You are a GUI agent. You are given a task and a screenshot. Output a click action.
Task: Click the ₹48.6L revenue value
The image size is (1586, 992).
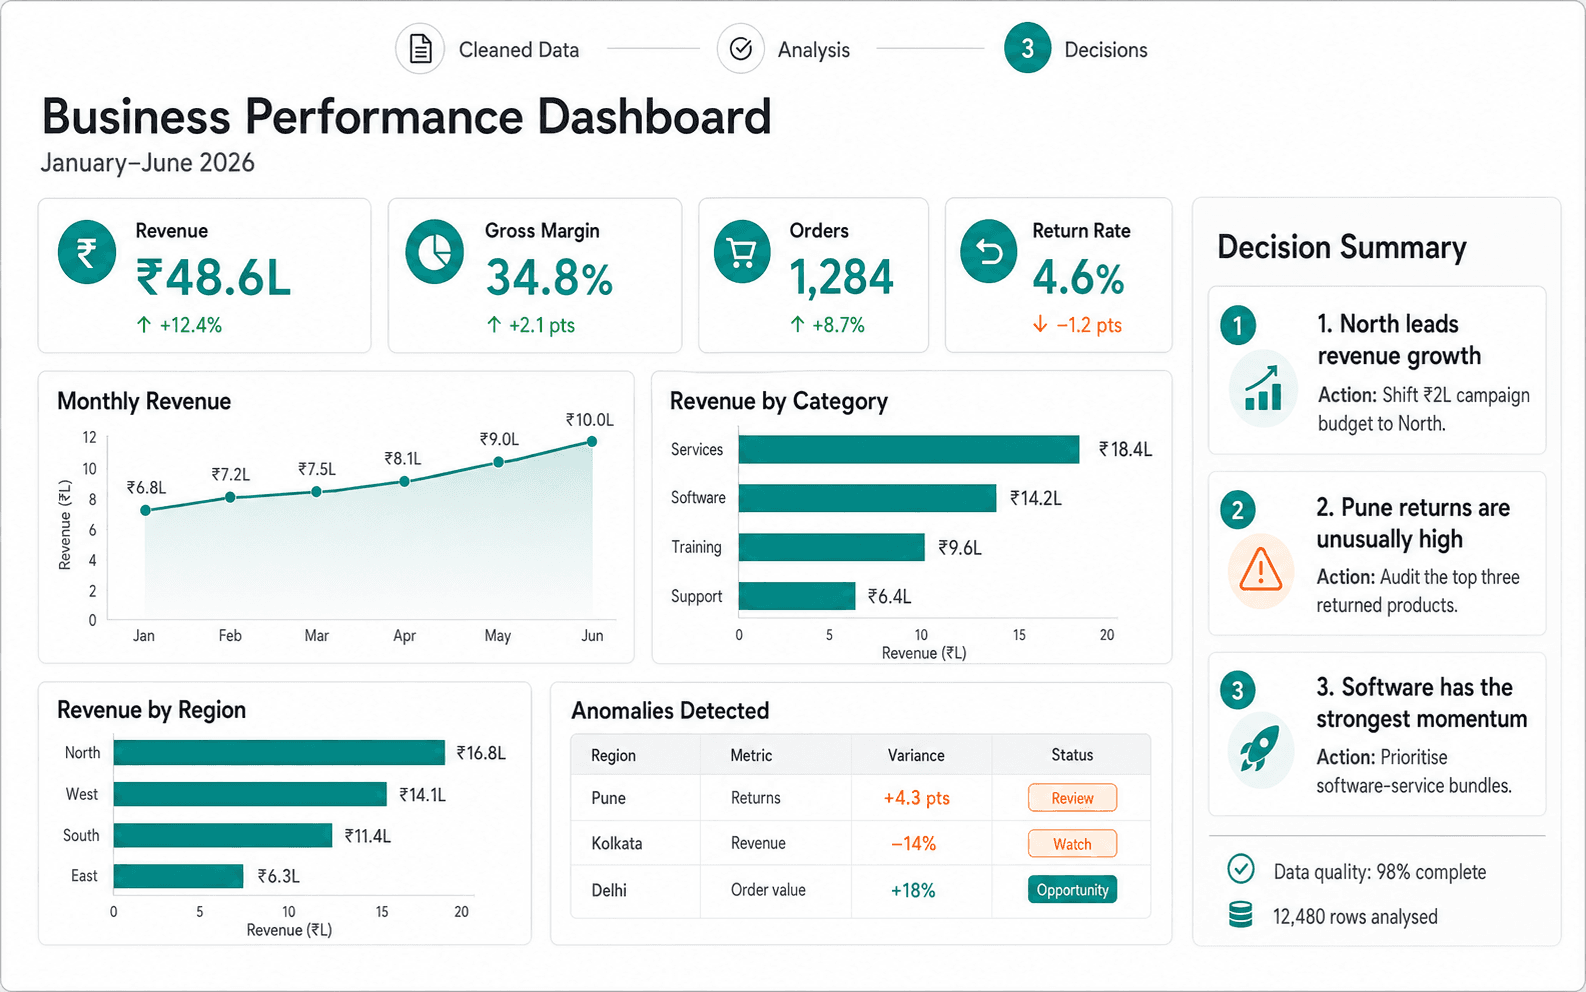[x=214, y=278]
